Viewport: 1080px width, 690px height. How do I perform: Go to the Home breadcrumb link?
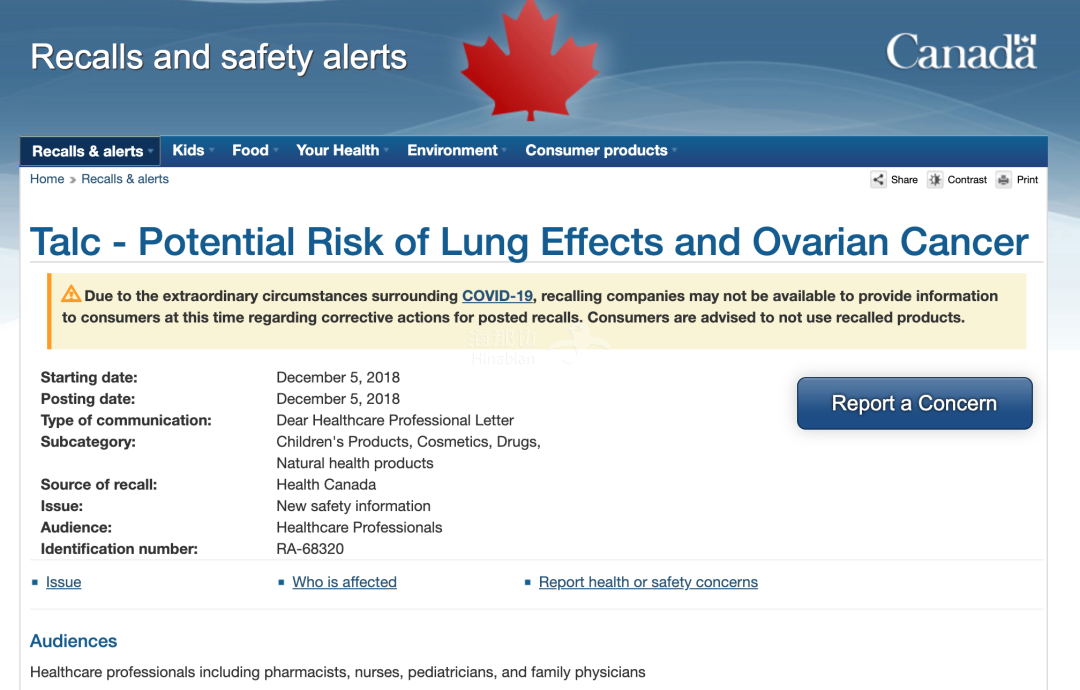(x=47, y=179)
